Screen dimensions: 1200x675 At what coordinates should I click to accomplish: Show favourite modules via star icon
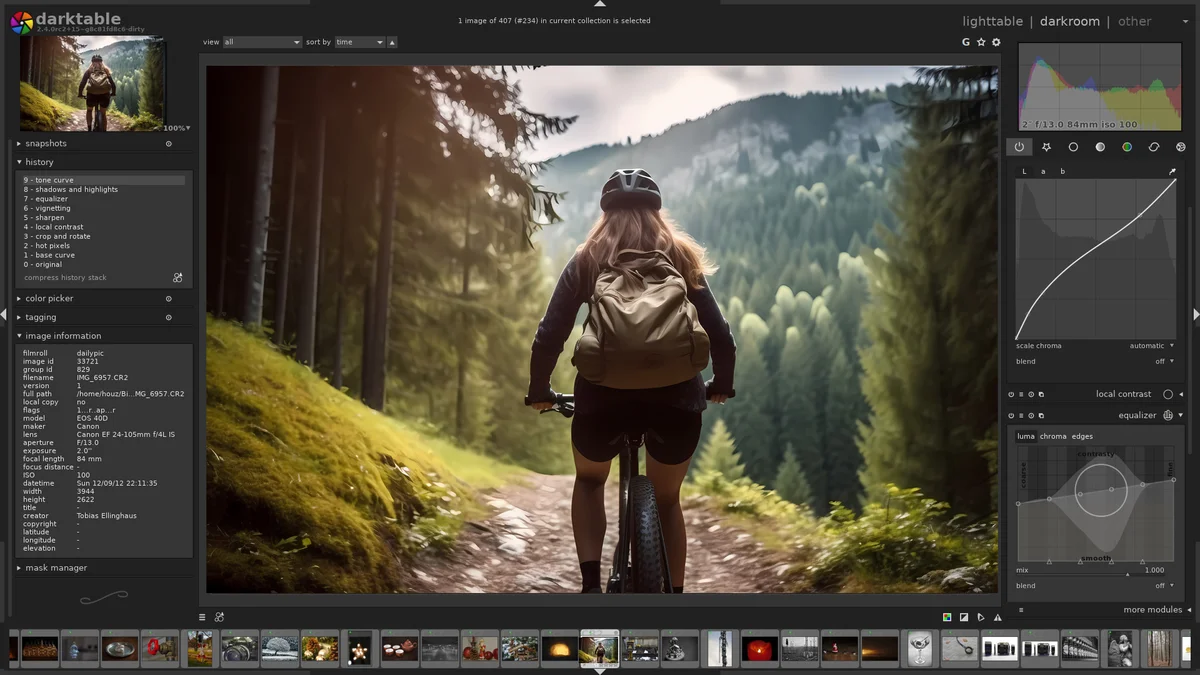[1046, 147]
